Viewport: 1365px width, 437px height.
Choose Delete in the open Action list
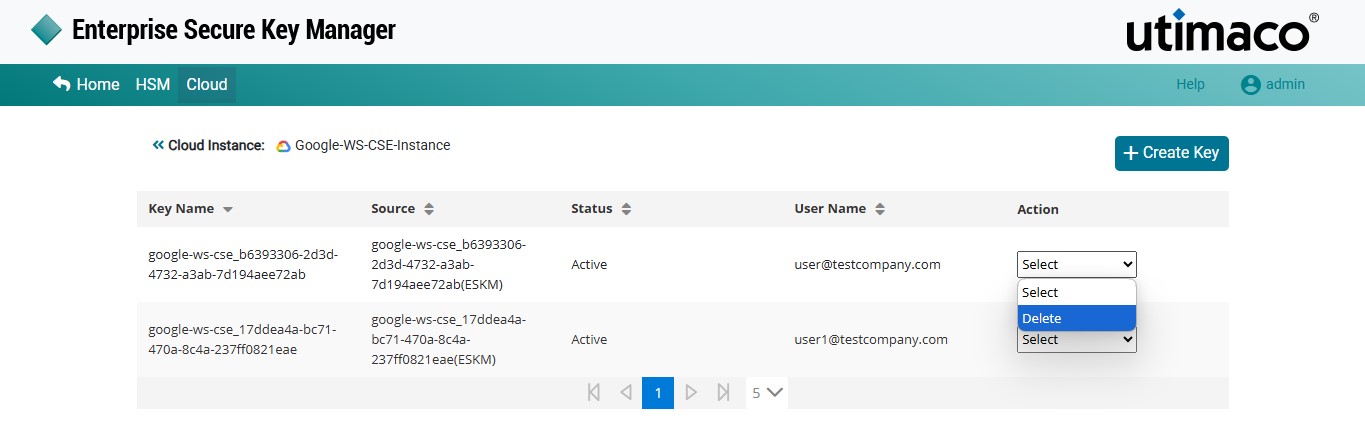click(x=1077, y=318)
